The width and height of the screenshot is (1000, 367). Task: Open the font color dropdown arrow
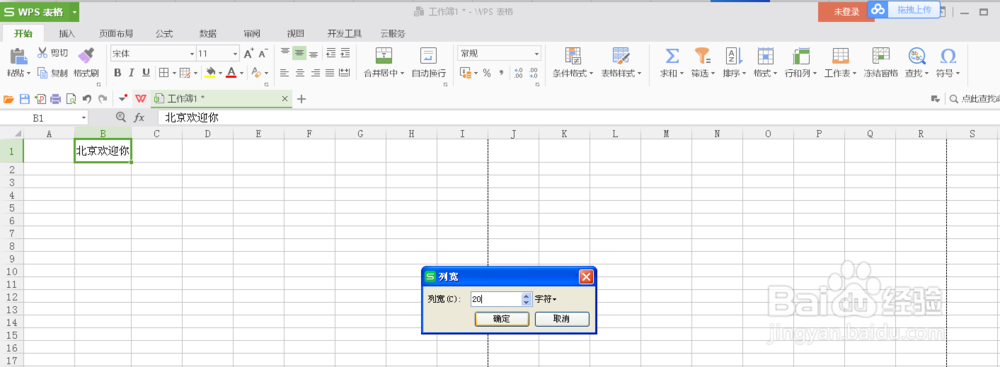tap(242, 73)
